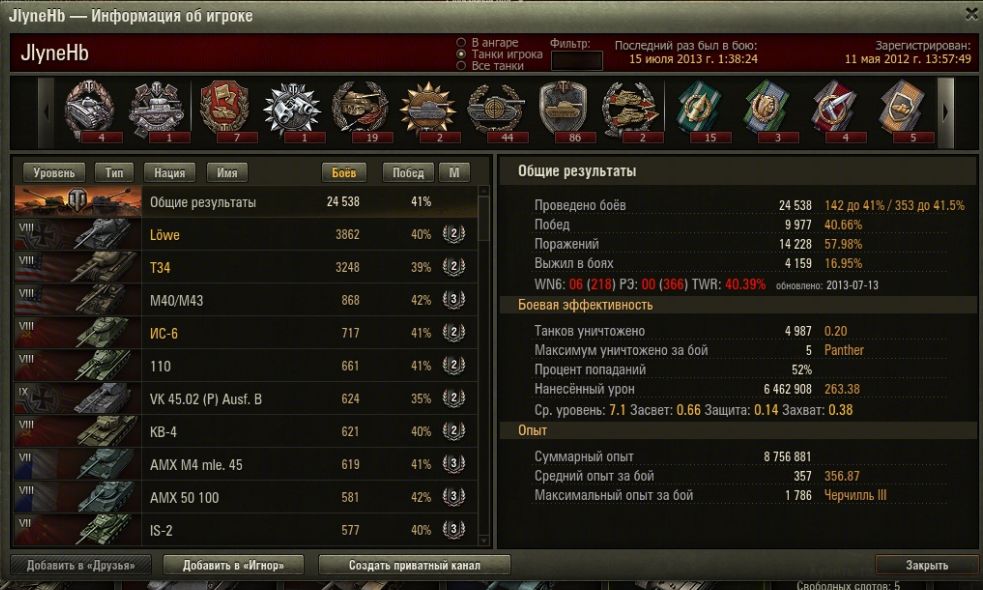Click the 'Добавить в «Друзья»' button
This screenshot has width=983, height=590.
click(81, 565)
